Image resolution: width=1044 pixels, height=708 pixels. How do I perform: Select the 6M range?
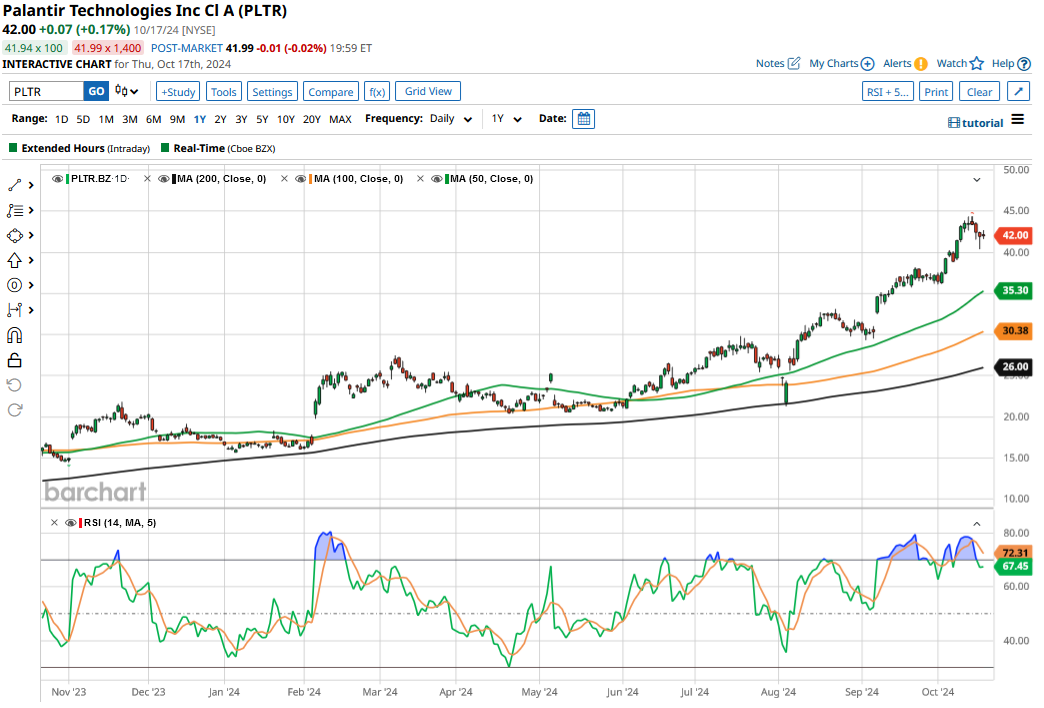153,119
